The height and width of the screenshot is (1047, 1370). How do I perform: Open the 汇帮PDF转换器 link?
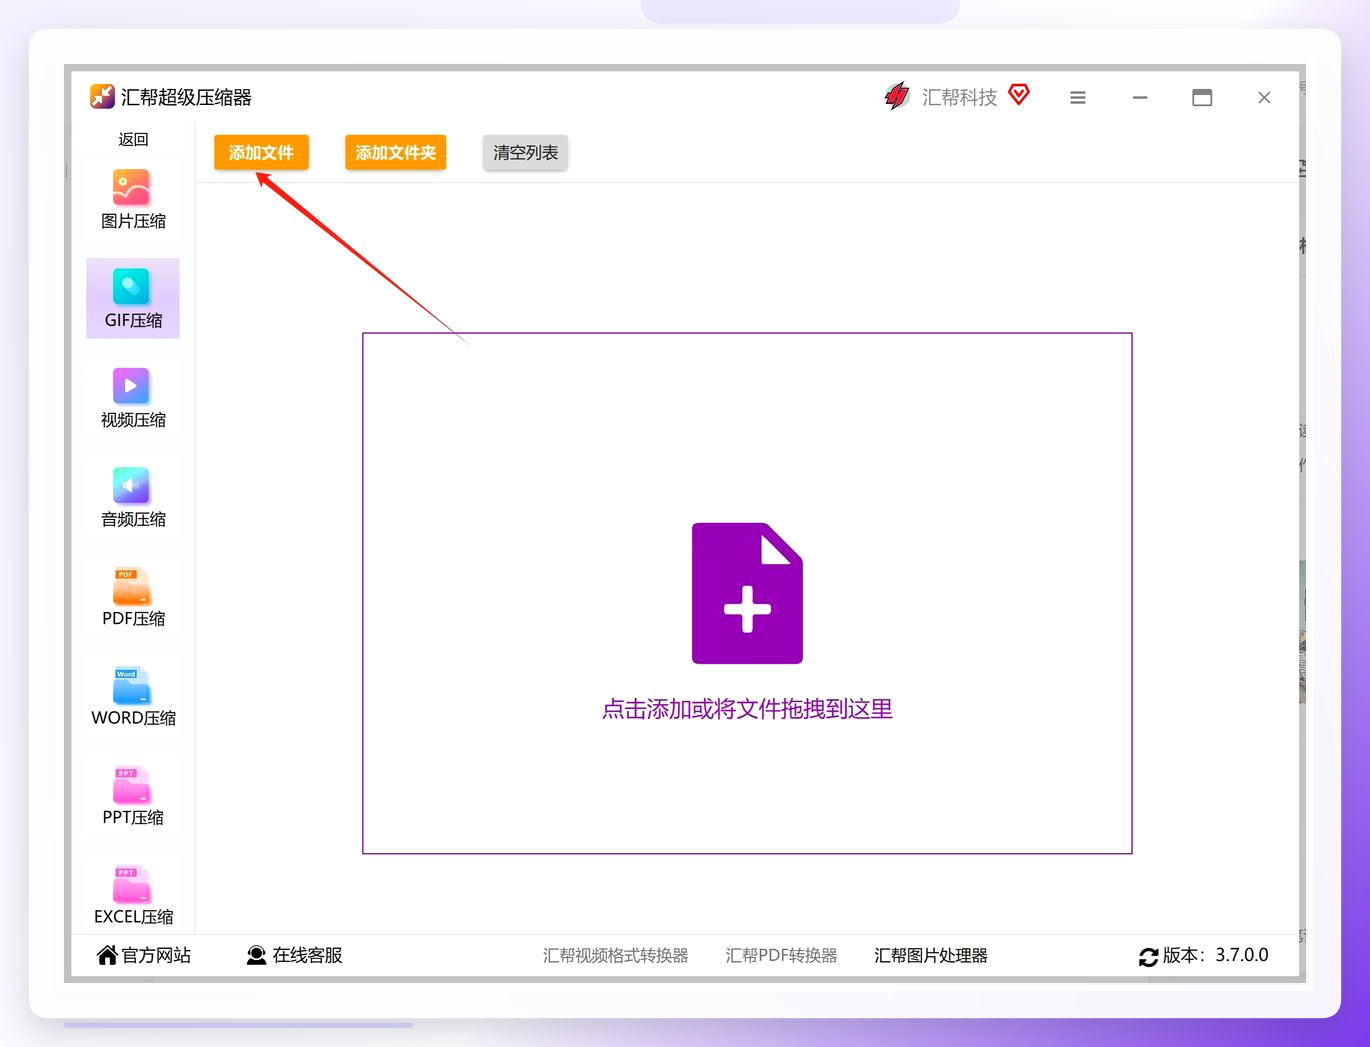tap(782, 955)
